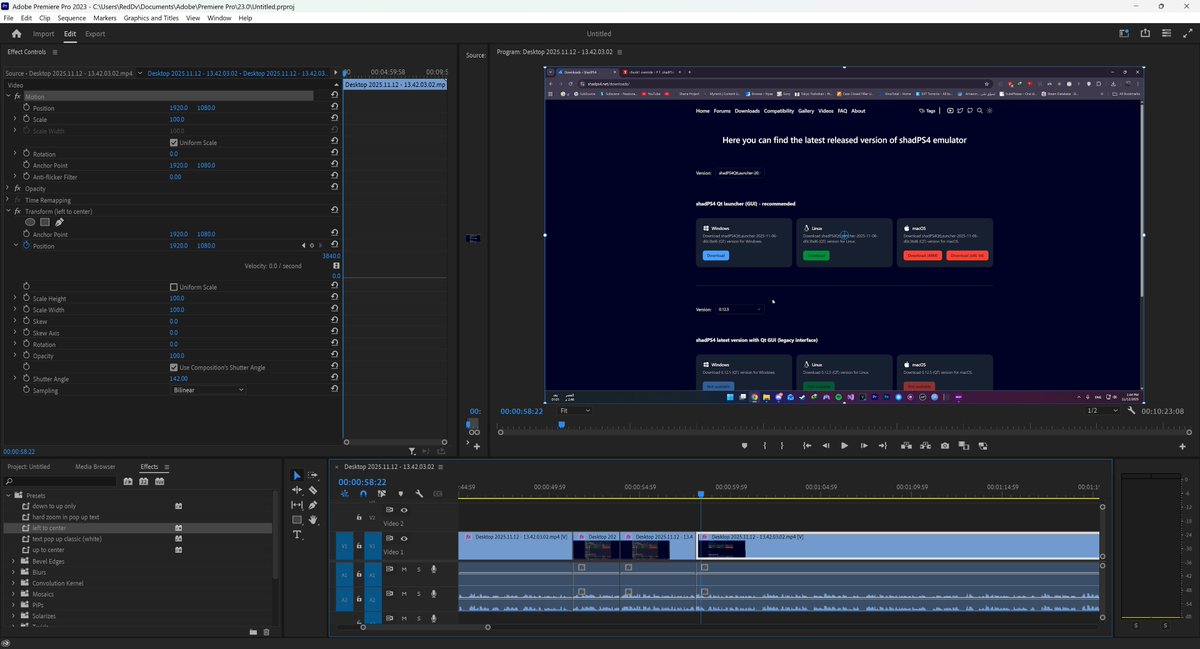Open Program monitor settings wrench
The width and height of the screenshot is (1200, 649).
point(1131,411)
